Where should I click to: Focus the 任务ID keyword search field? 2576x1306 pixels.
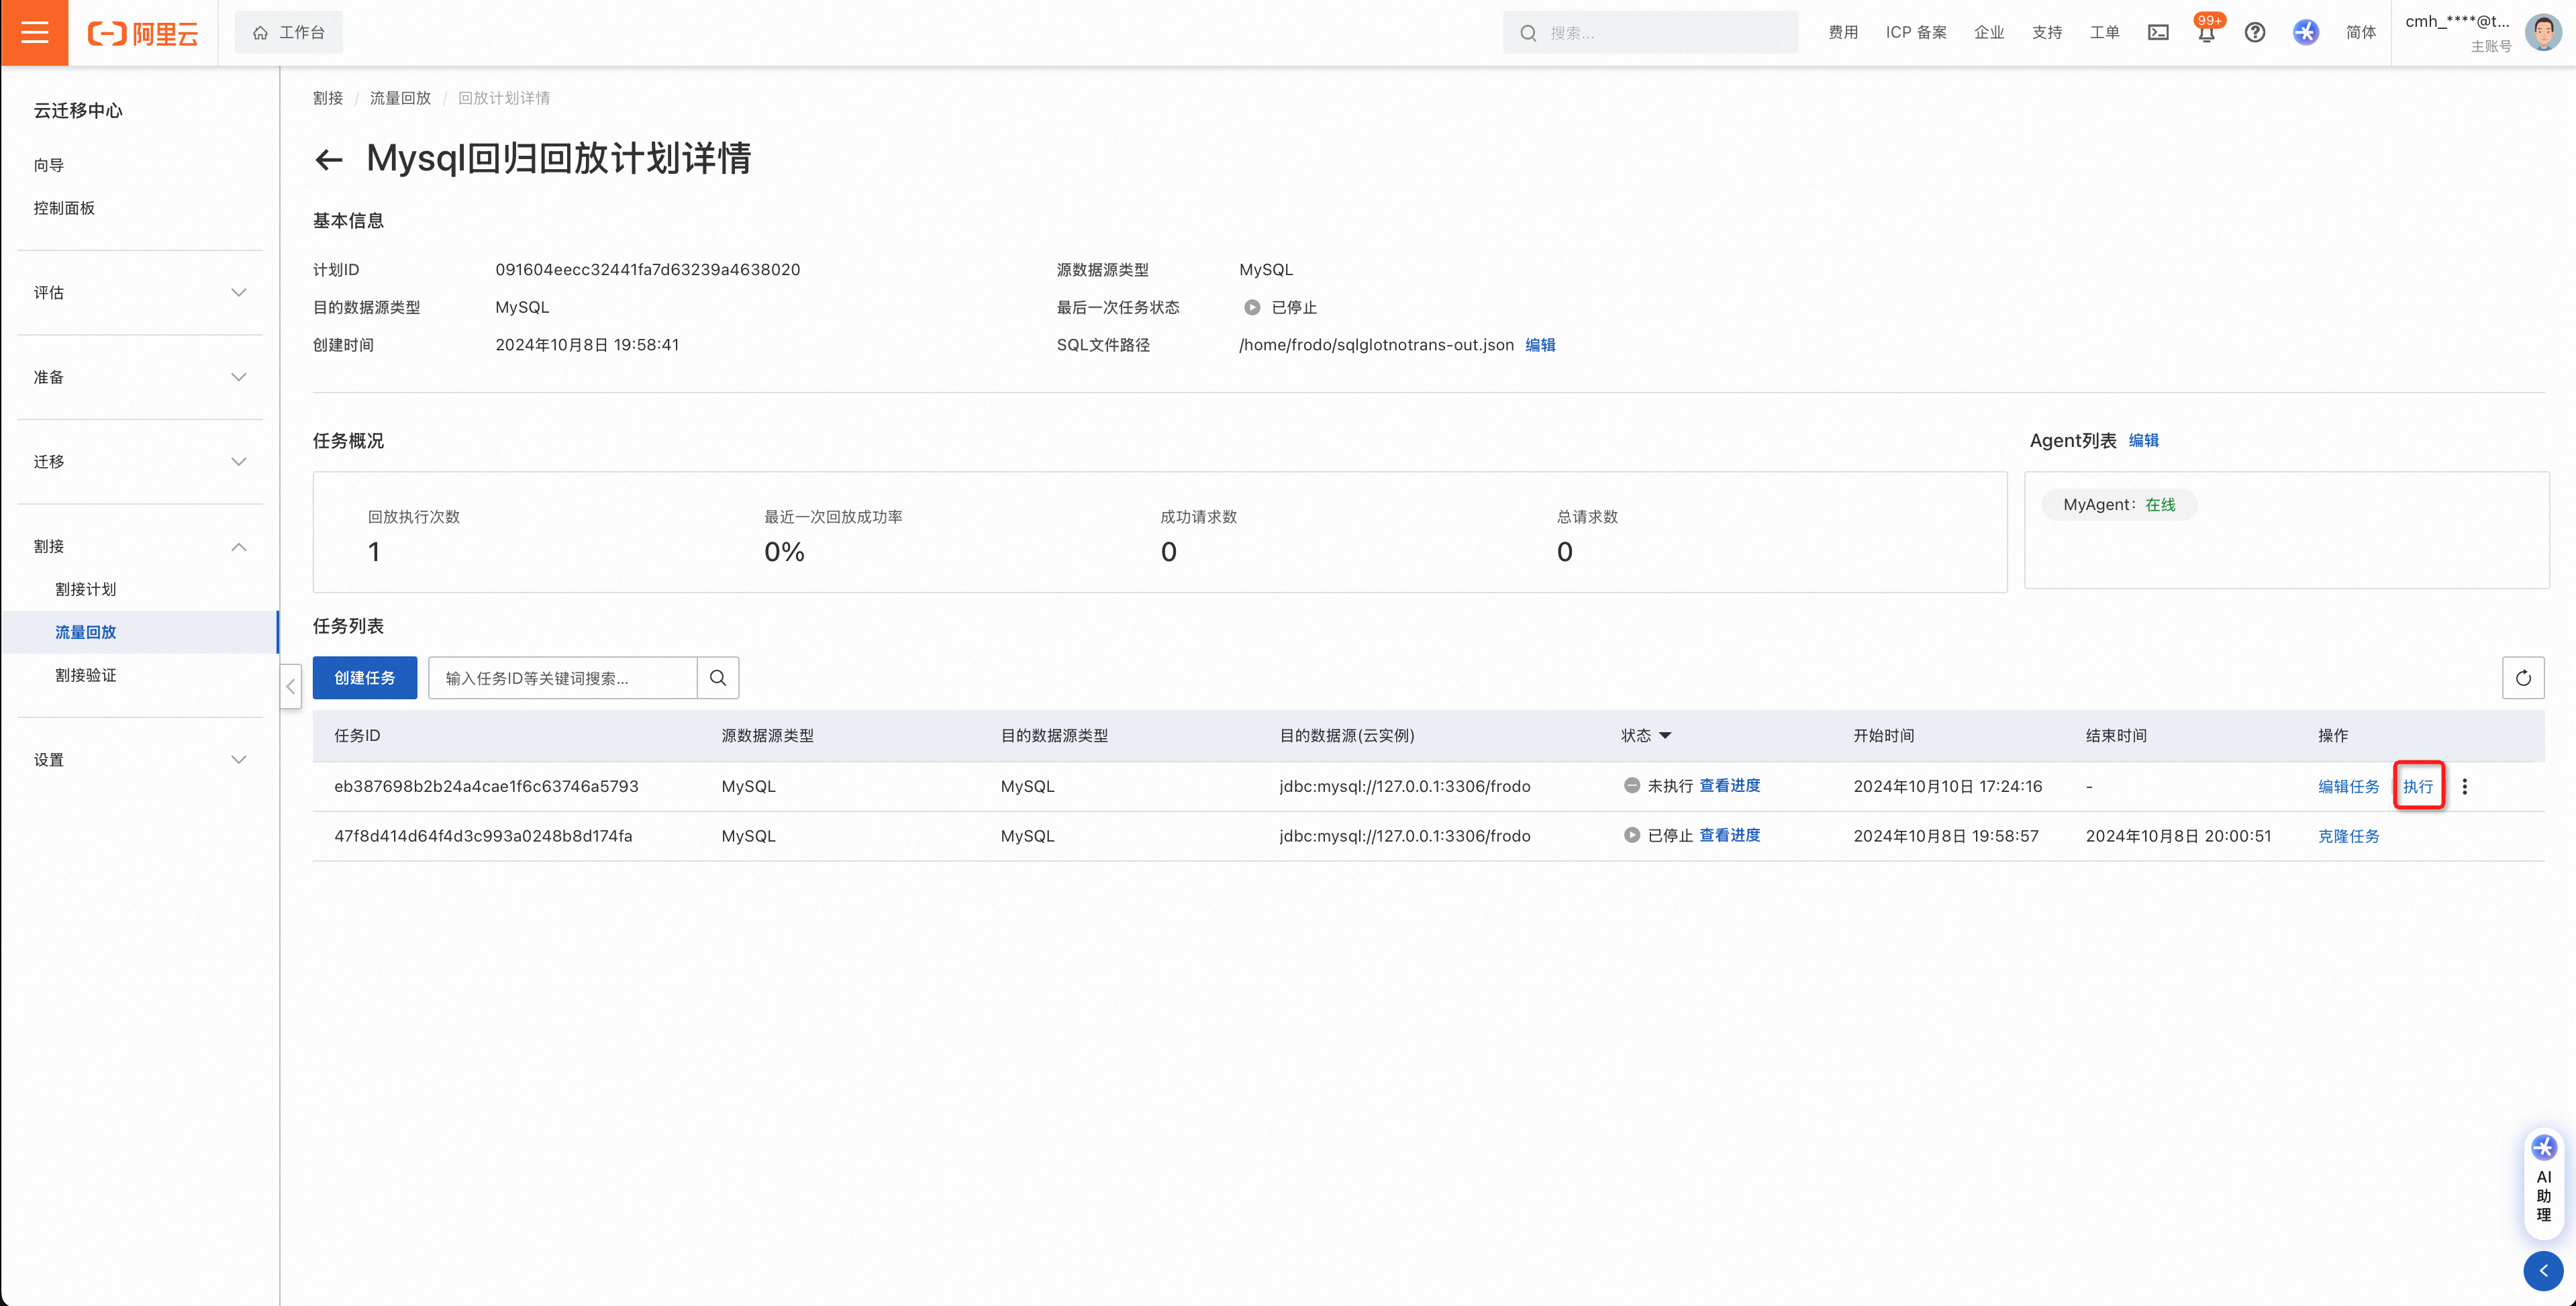click(x=563, y=678)
